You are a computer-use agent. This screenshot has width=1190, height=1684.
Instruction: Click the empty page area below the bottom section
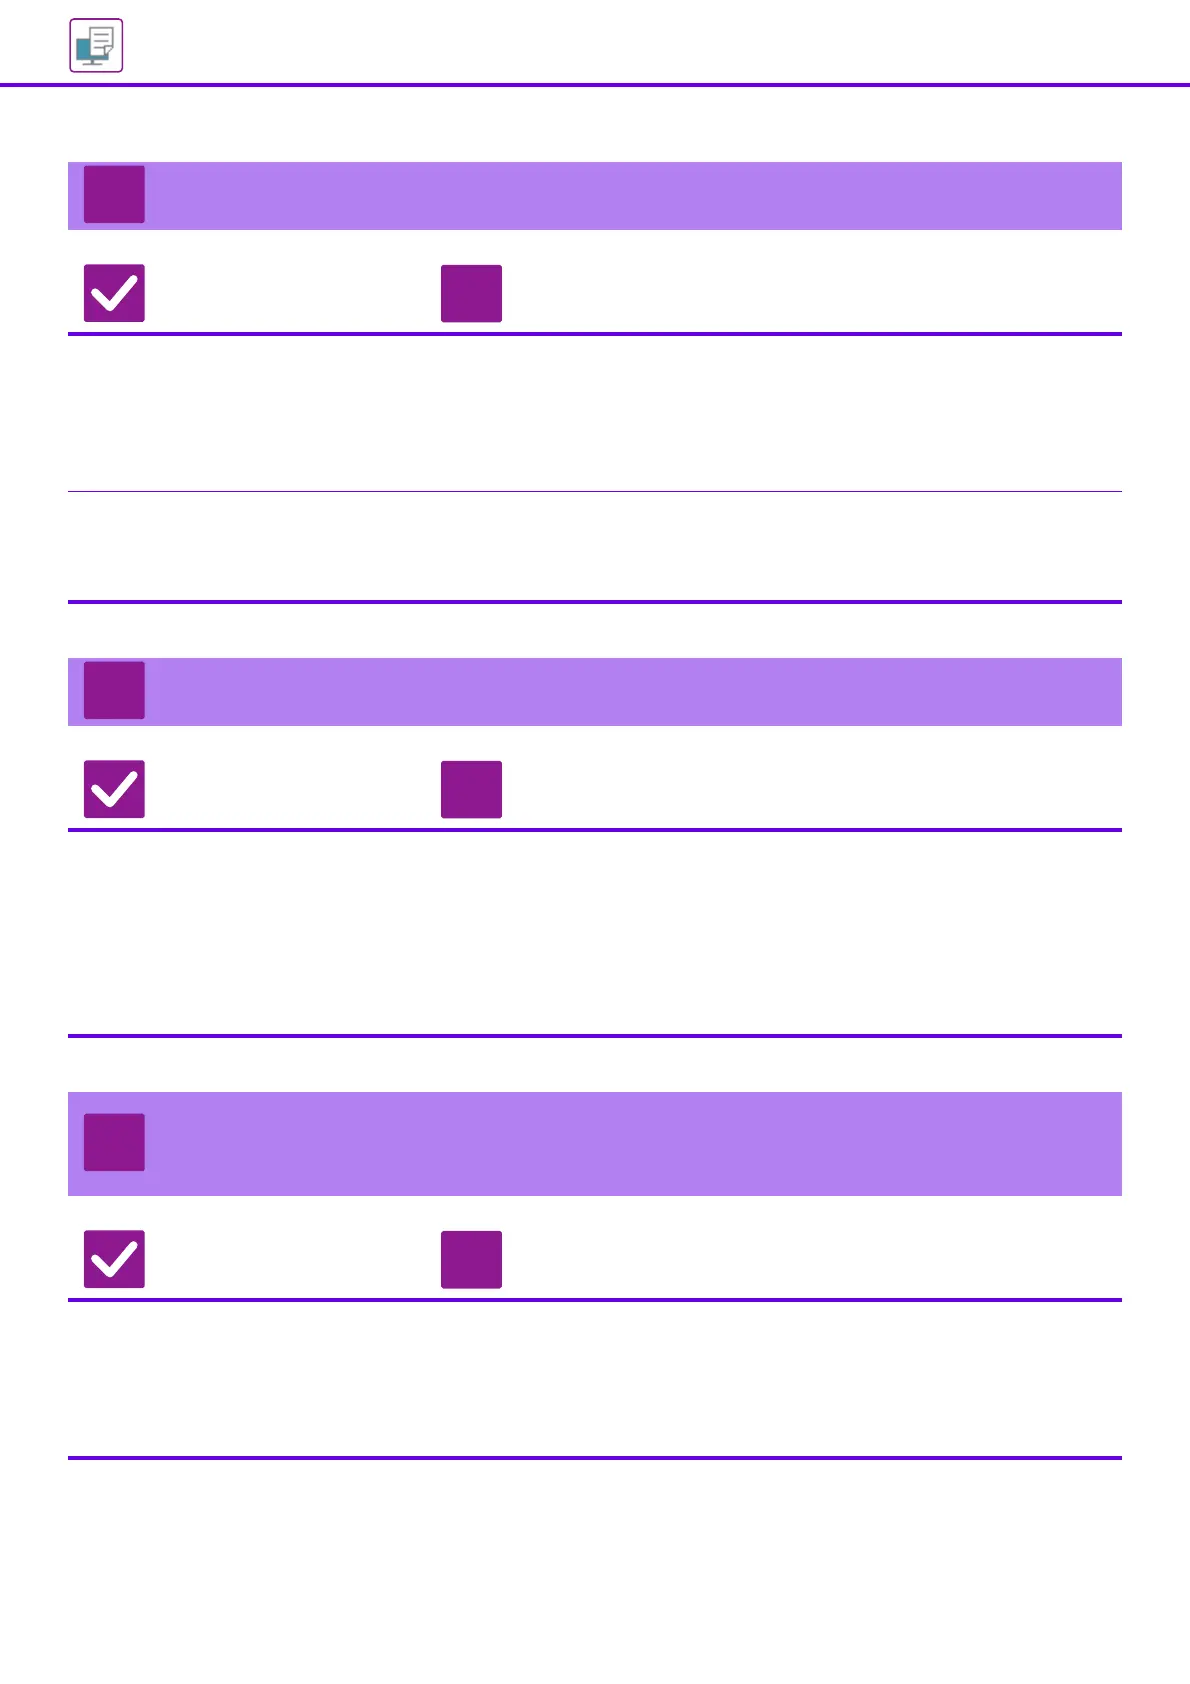click(594, 1570)
